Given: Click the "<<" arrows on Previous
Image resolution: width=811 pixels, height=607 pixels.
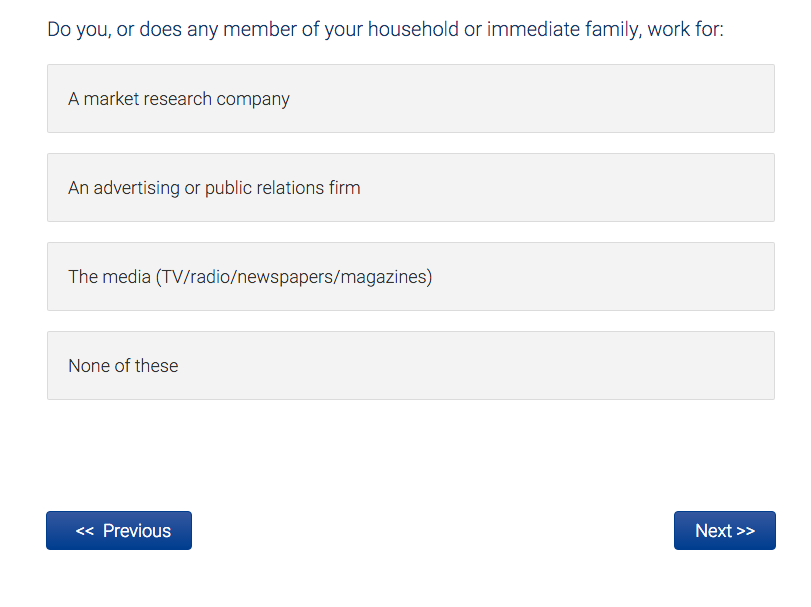Looking at the screenshot, I should coord(85,531).
